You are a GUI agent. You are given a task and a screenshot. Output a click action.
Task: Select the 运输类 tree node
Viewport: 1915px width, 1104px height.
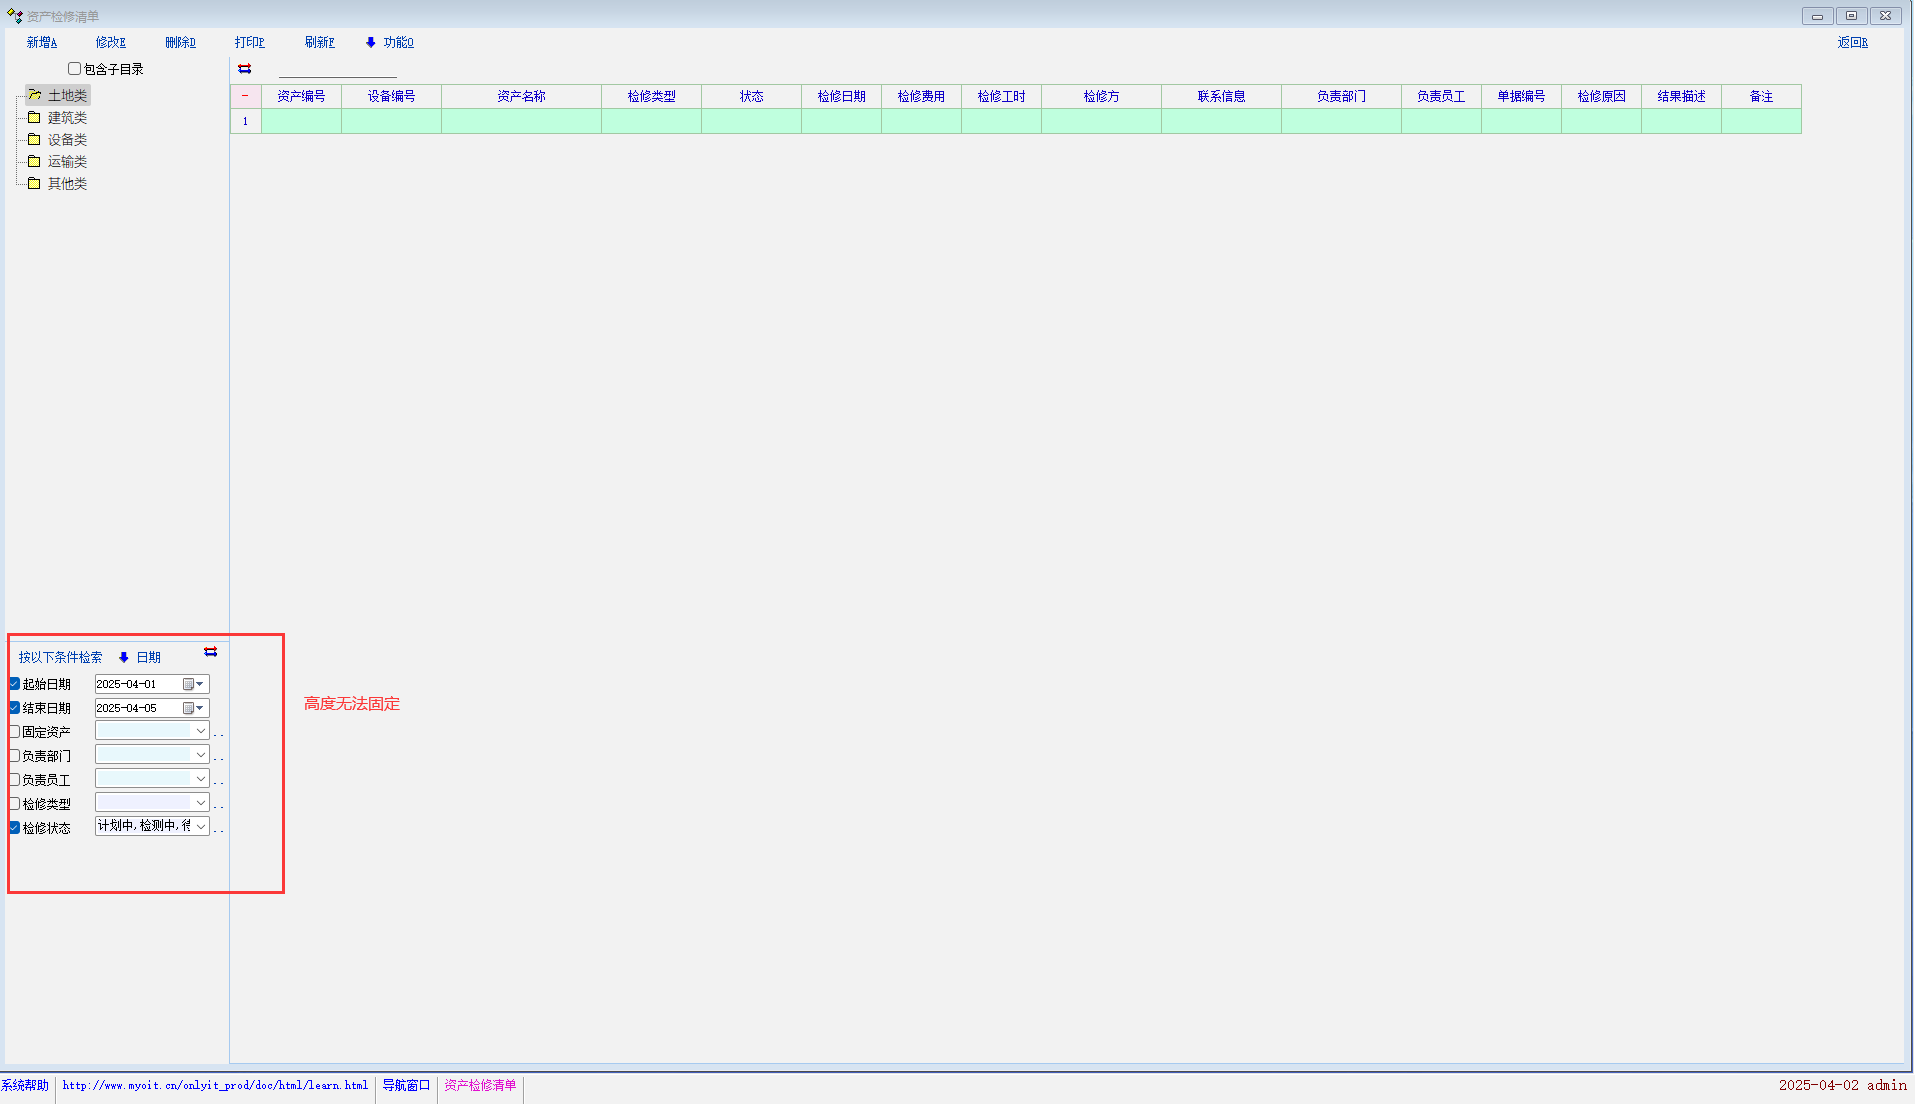[67, 162]
